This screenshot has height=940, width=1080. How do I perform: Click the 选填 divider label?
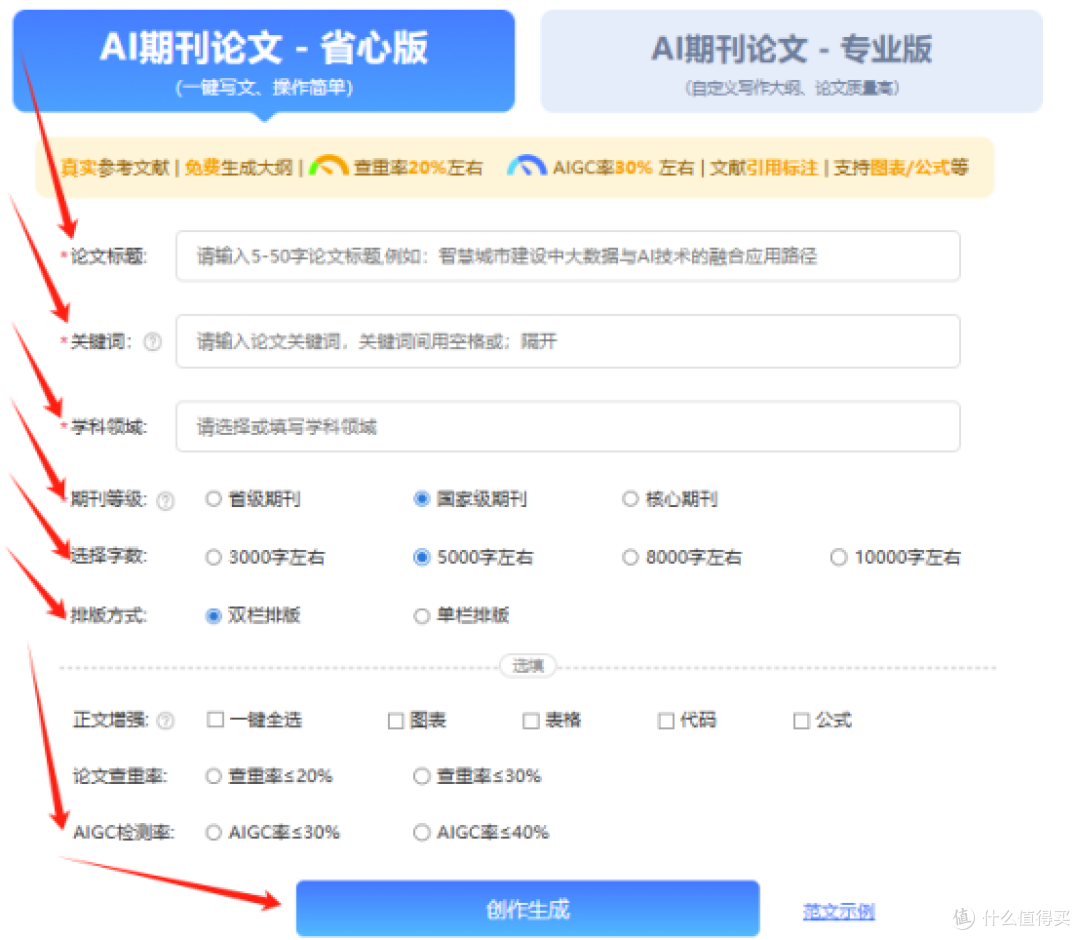[x=528, y=666]
